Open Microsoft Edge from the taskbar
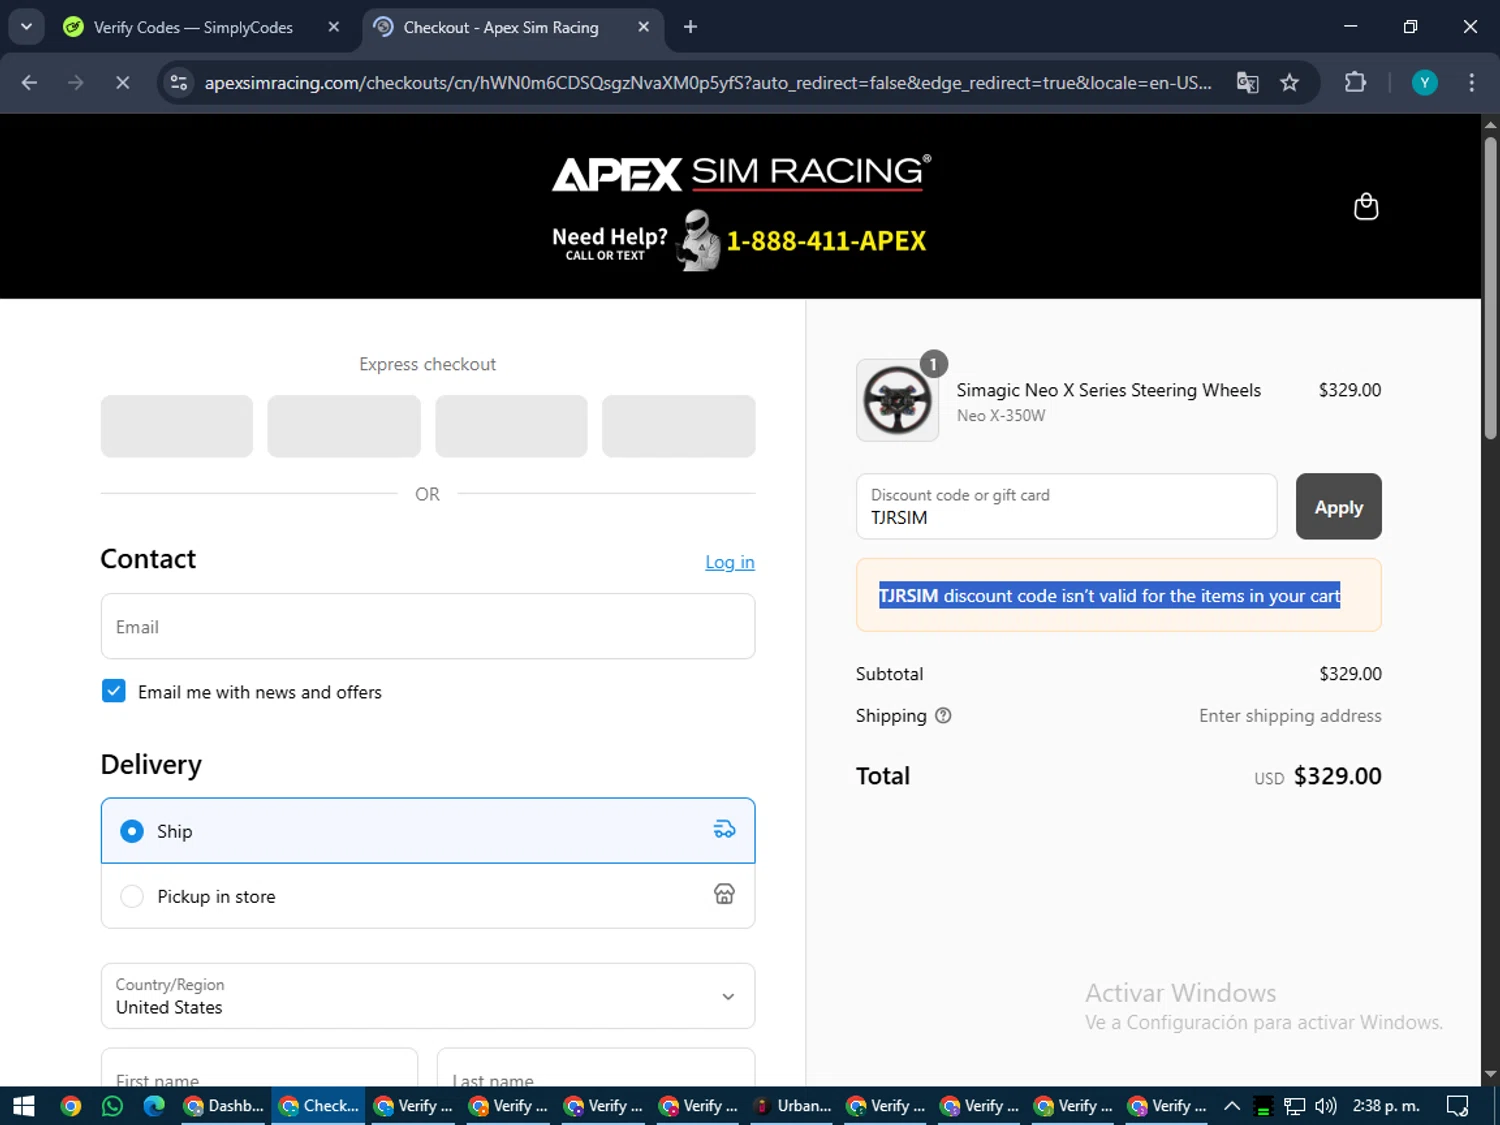 click(154, 1106)
